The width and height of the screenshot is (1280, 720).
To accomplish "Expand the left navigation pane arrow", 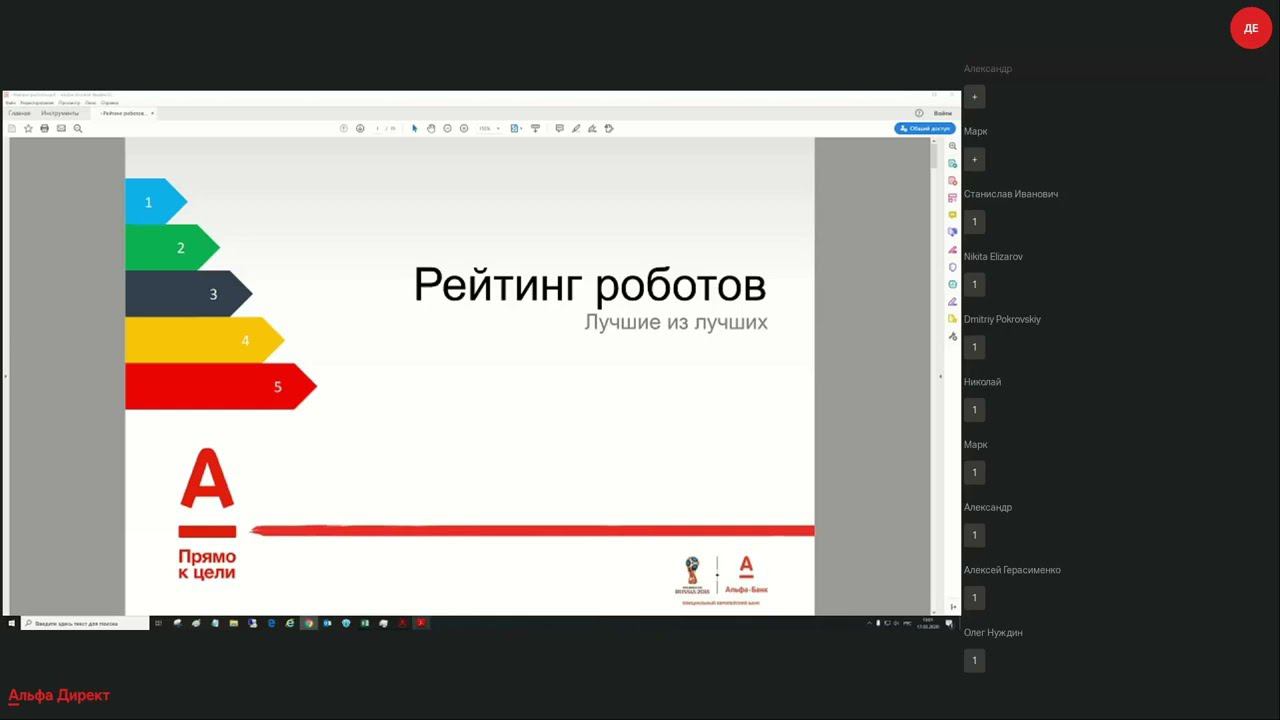I will [x=5, y=376].
